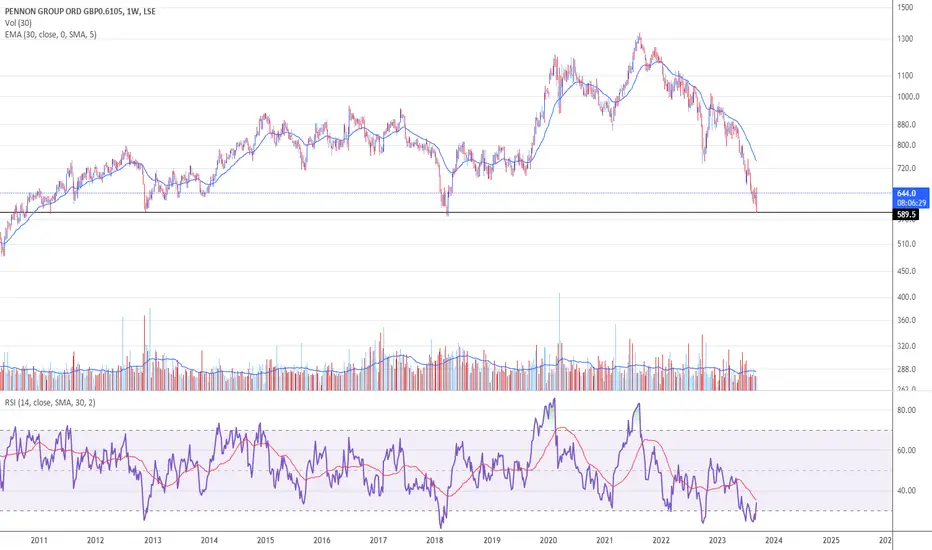Click the black 589.5 price line label
This screenshot has width=932, height=550.
click(906, 214)
